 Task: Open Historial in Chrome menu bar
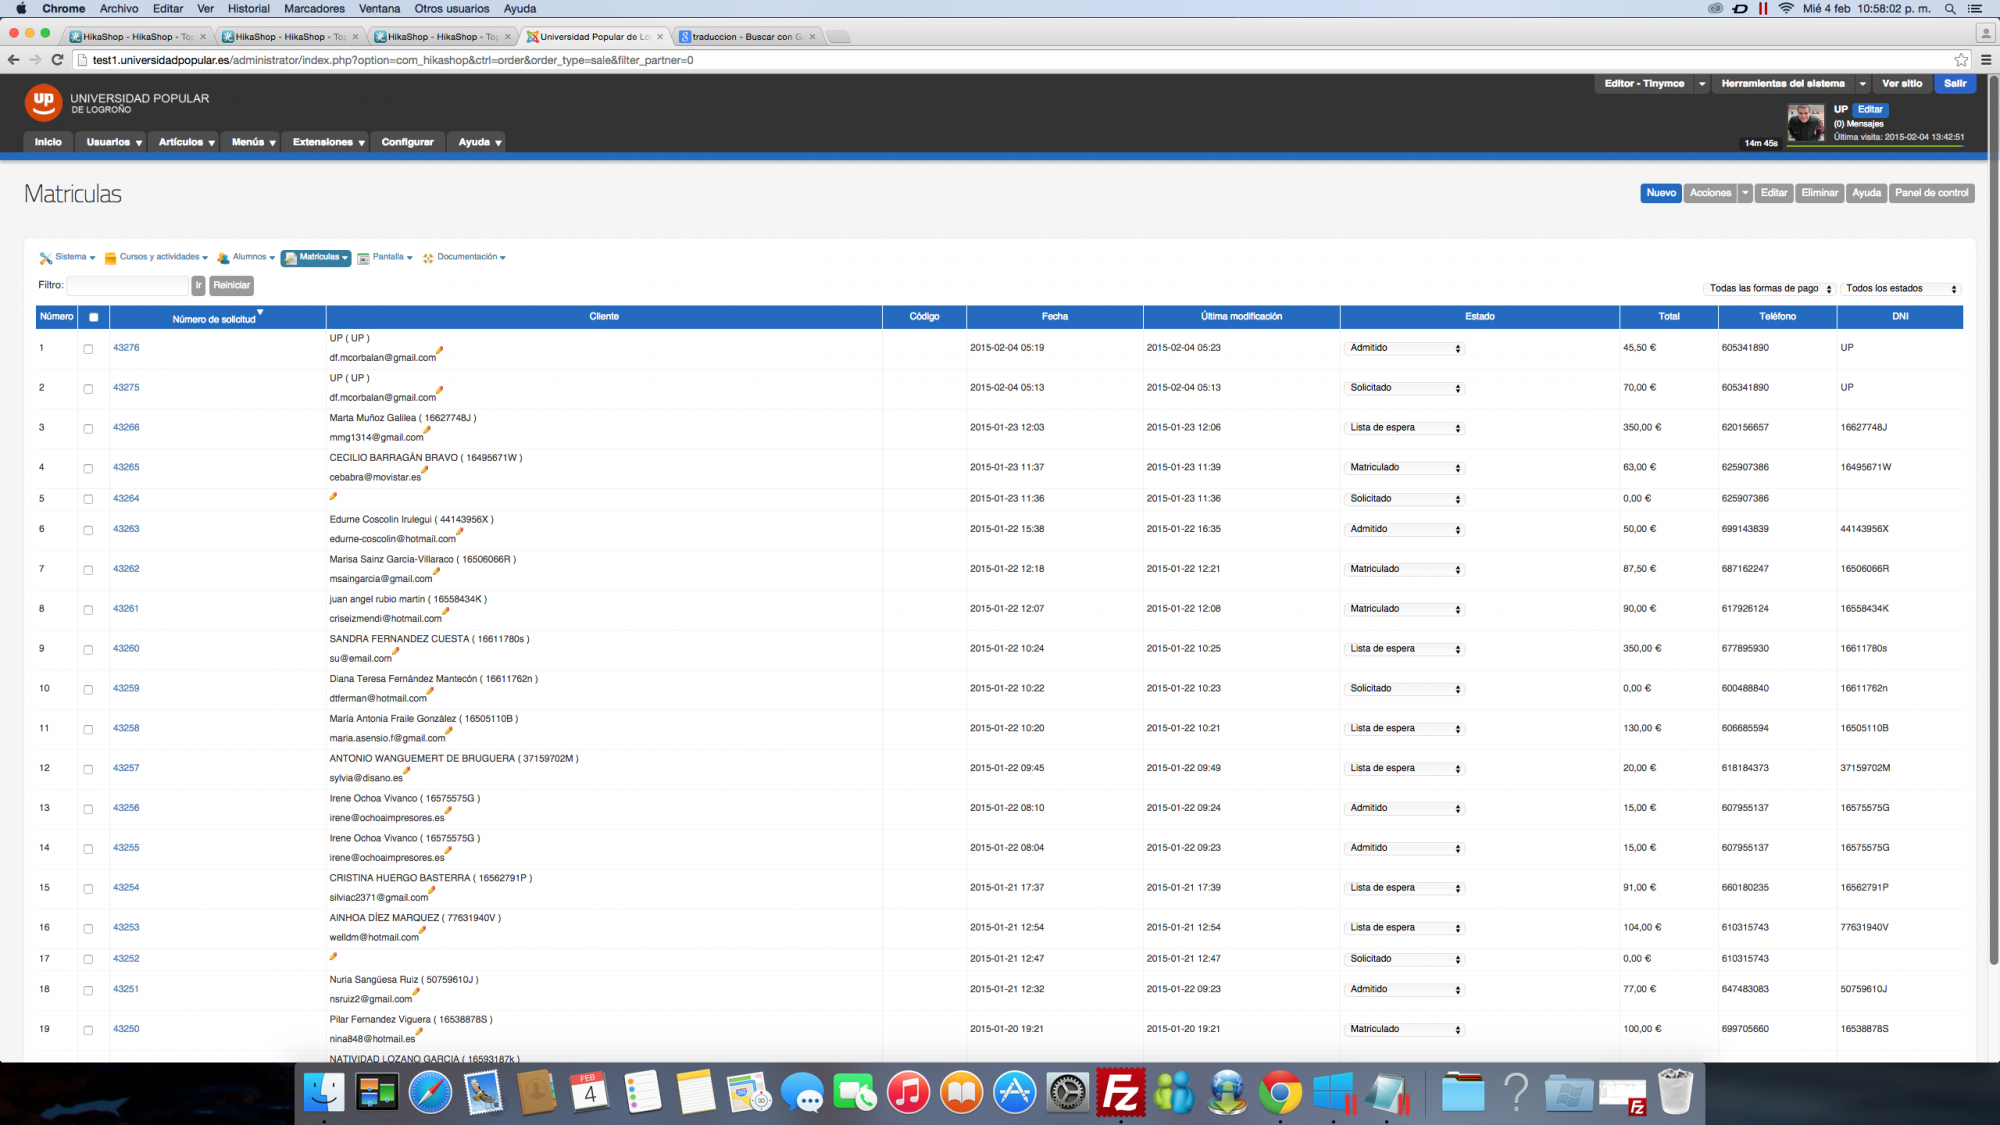tap(248, 8)
